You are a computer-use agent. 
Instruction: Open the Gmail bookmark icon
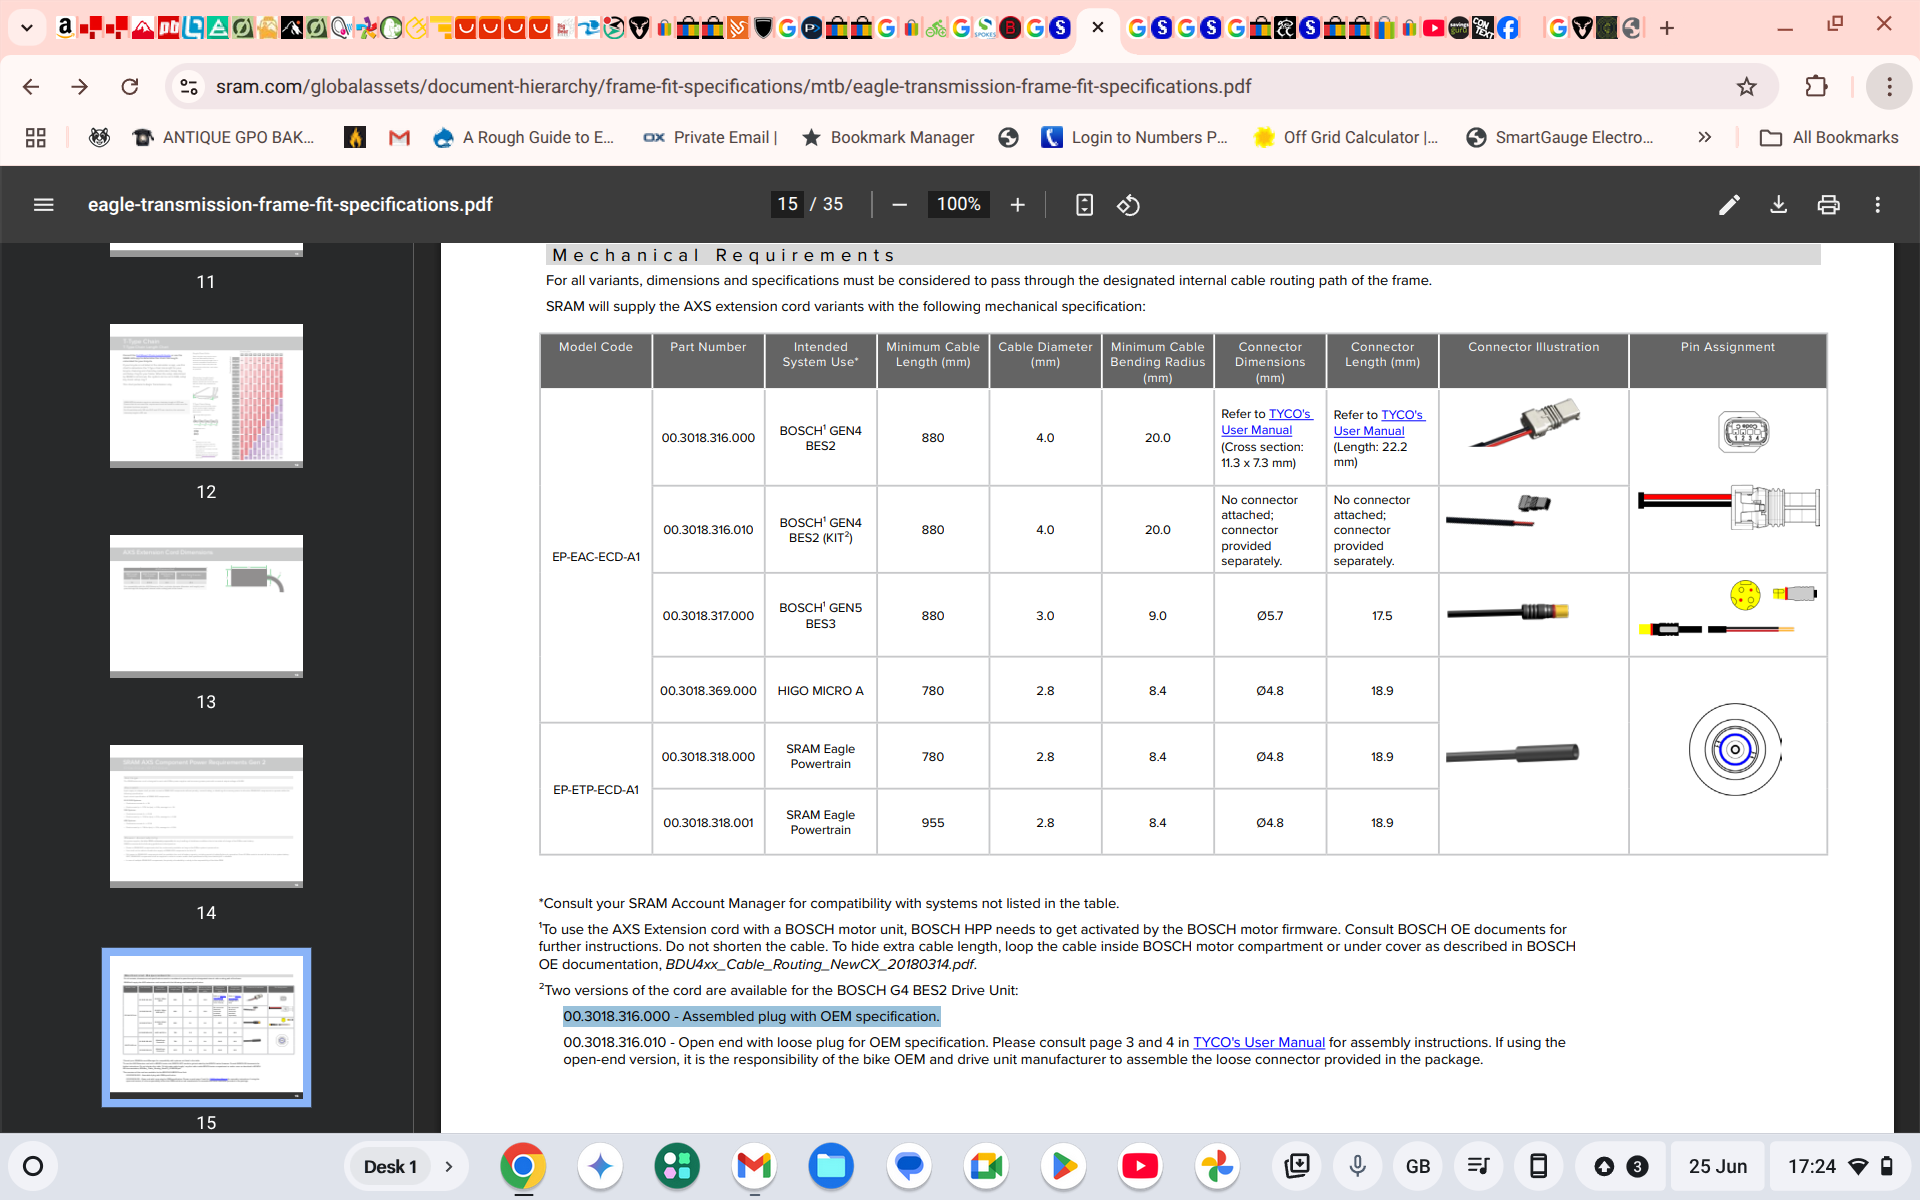399,137
